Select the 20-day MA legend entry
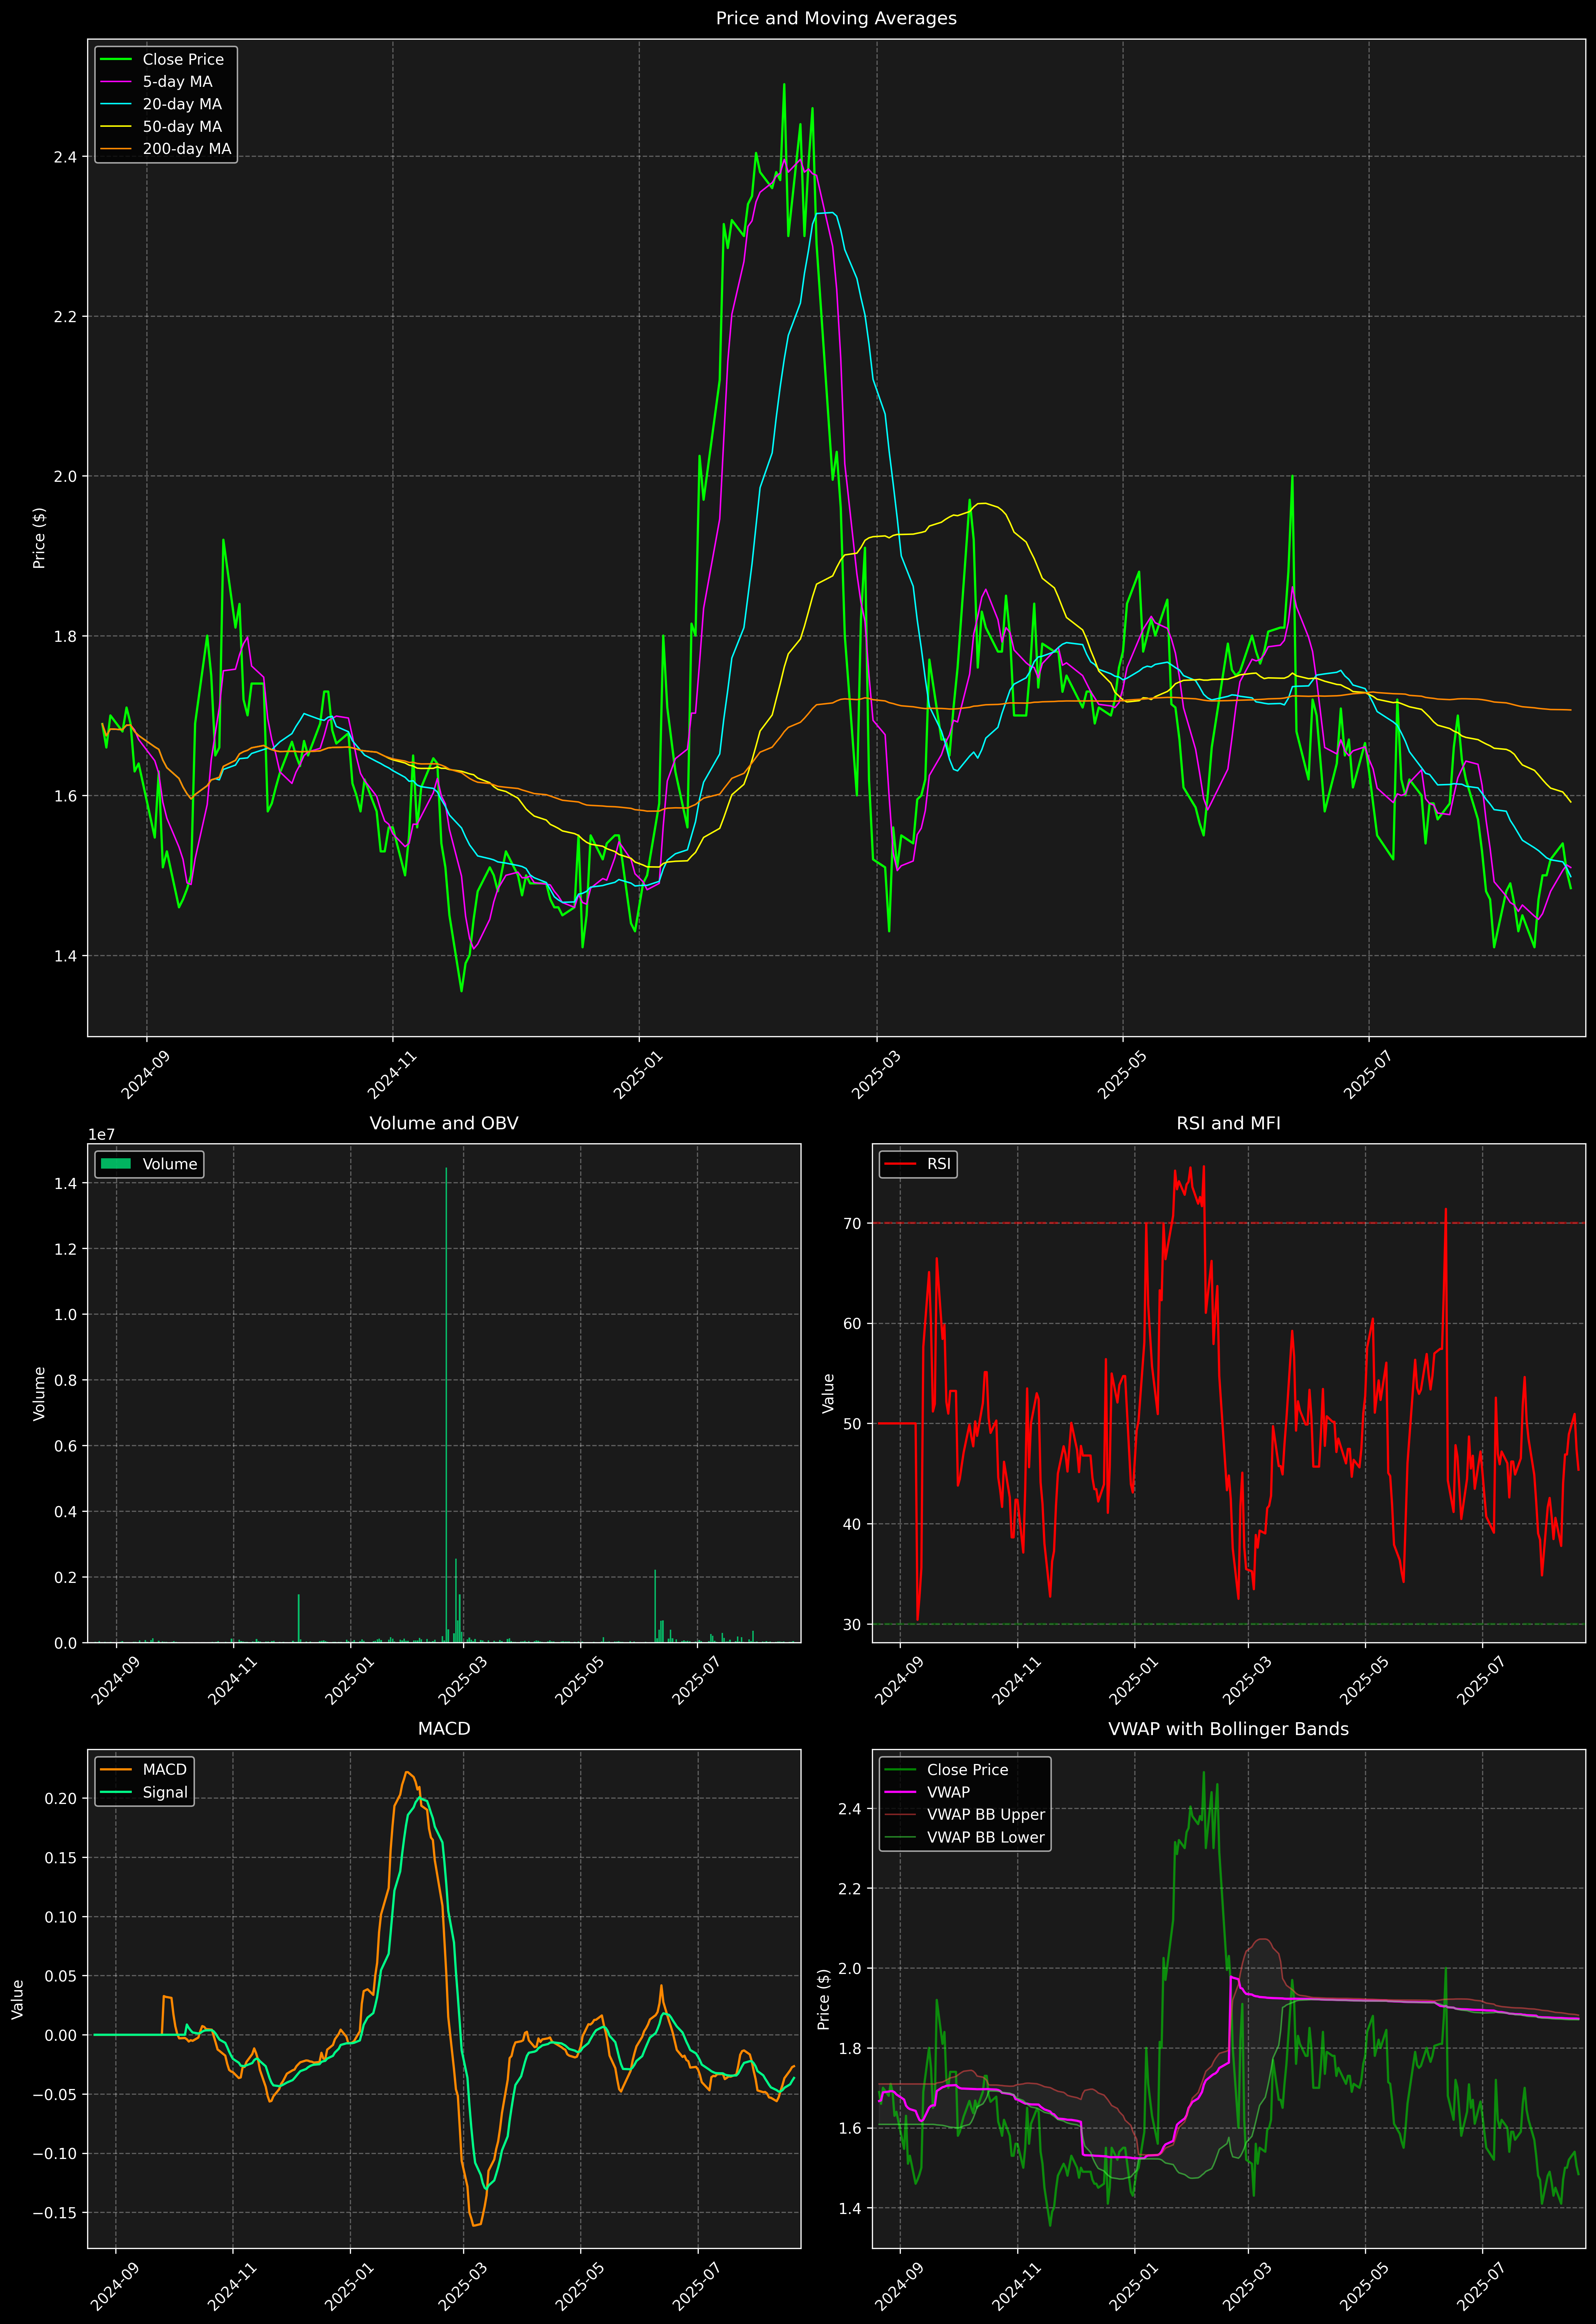The image size is (1596, 2324). coord(182,104)
